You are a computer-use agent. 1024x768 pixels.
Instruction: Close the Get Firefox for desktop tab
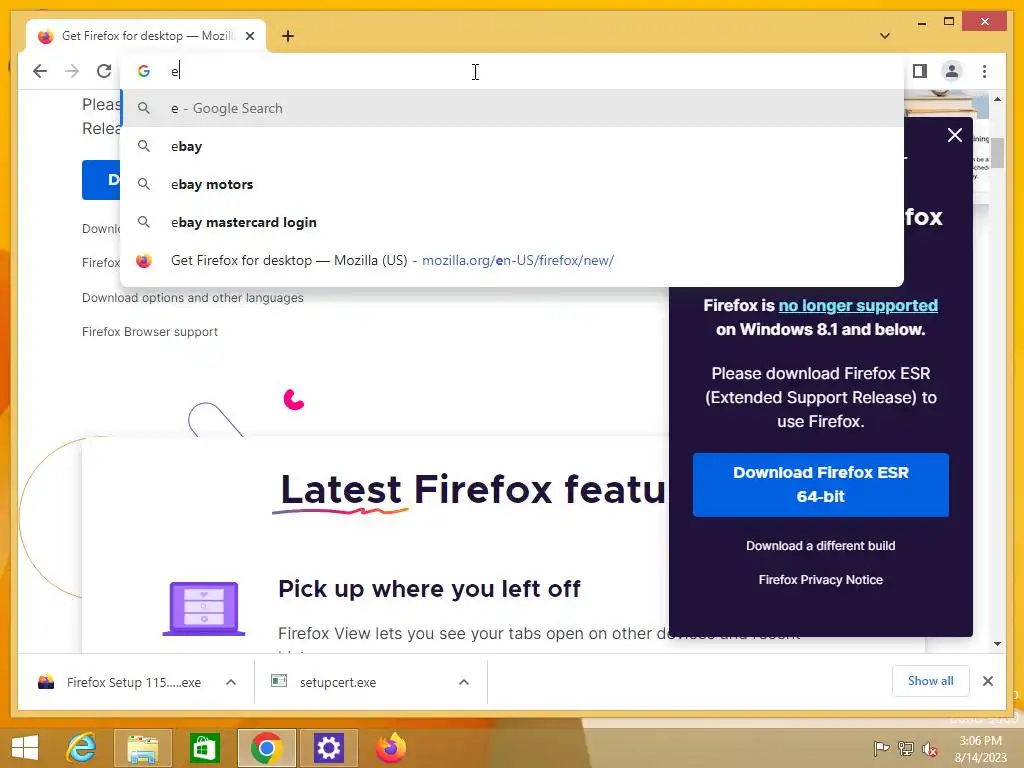tap(249, 36)
